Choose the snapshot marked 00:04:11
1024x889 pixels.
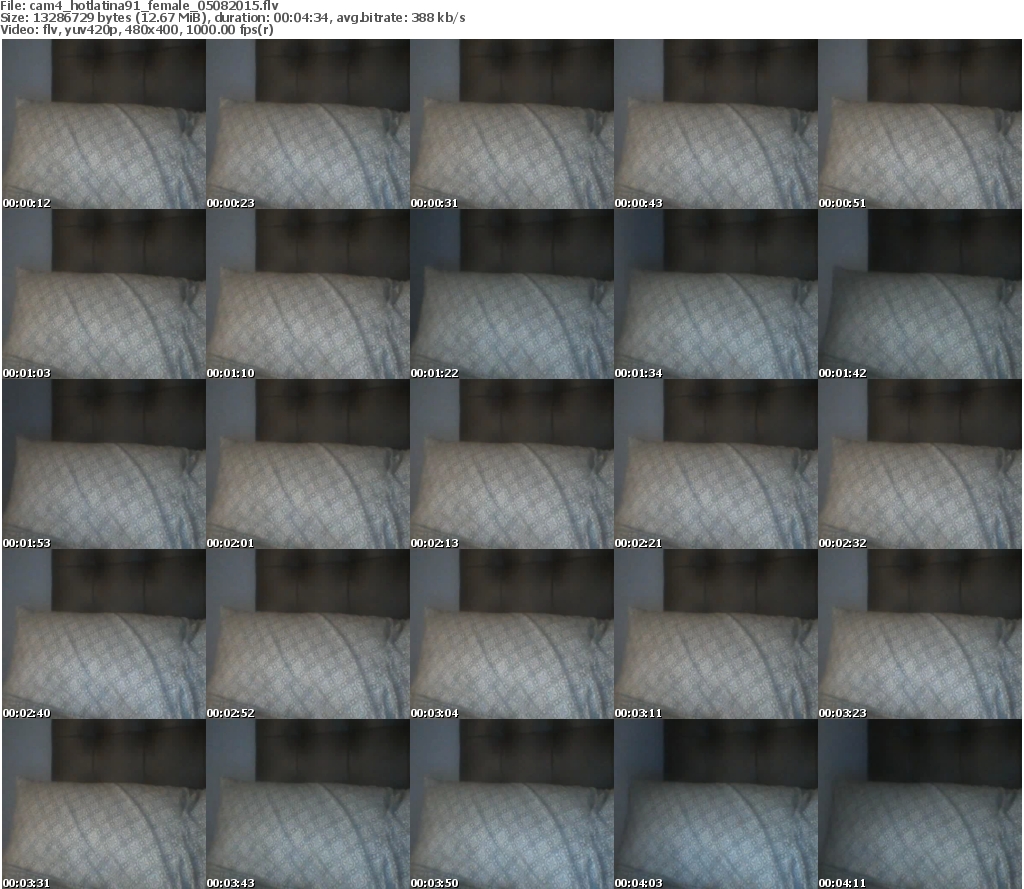click(920, 803)
